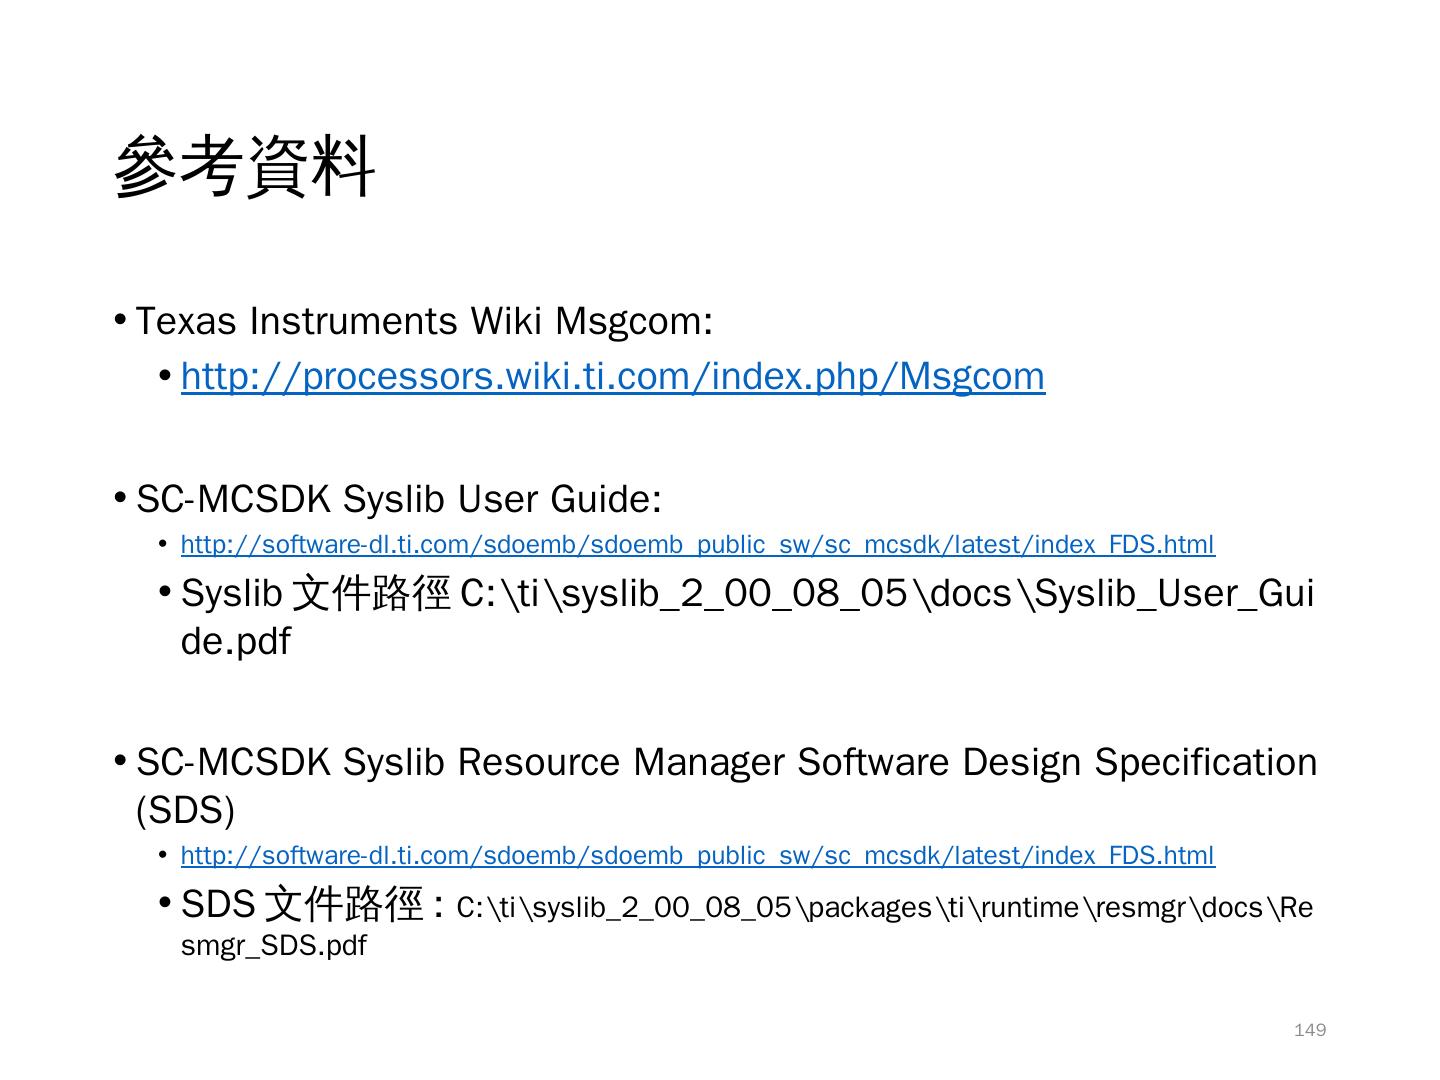Open the index_FDS.html link under the SDS heading
The width and height of the screenshot is (1440, 1080).
pos(698,856)
